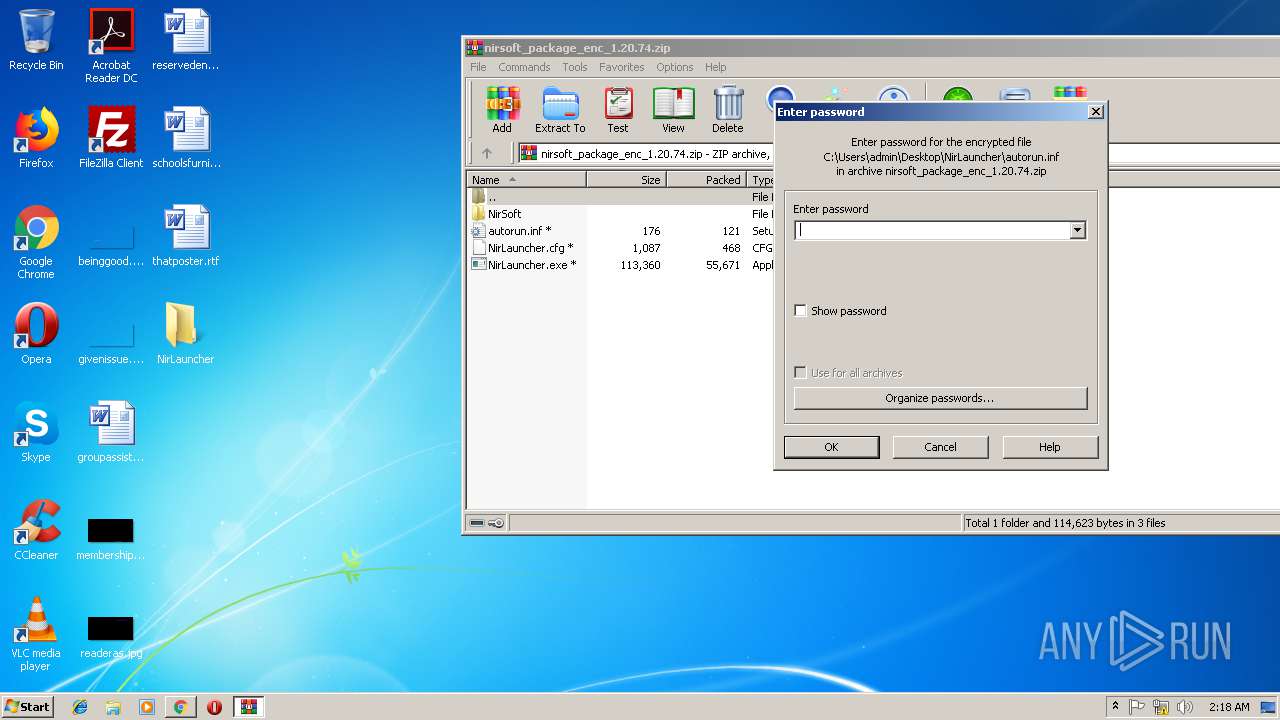Open Recycle Bin desktop icon
The height and width of the screenshot is (720, 1280).
click(x=36, y=40)
